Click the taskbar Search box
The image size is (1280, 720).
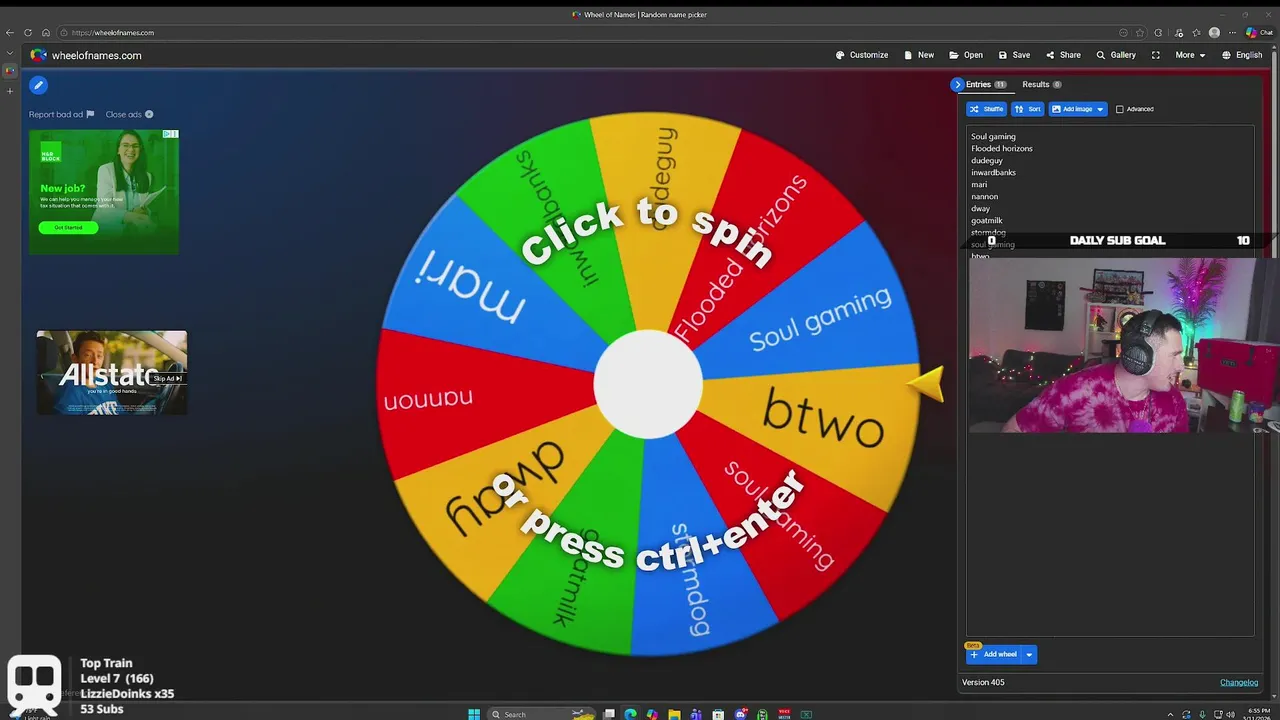click(x=541, y=714)
